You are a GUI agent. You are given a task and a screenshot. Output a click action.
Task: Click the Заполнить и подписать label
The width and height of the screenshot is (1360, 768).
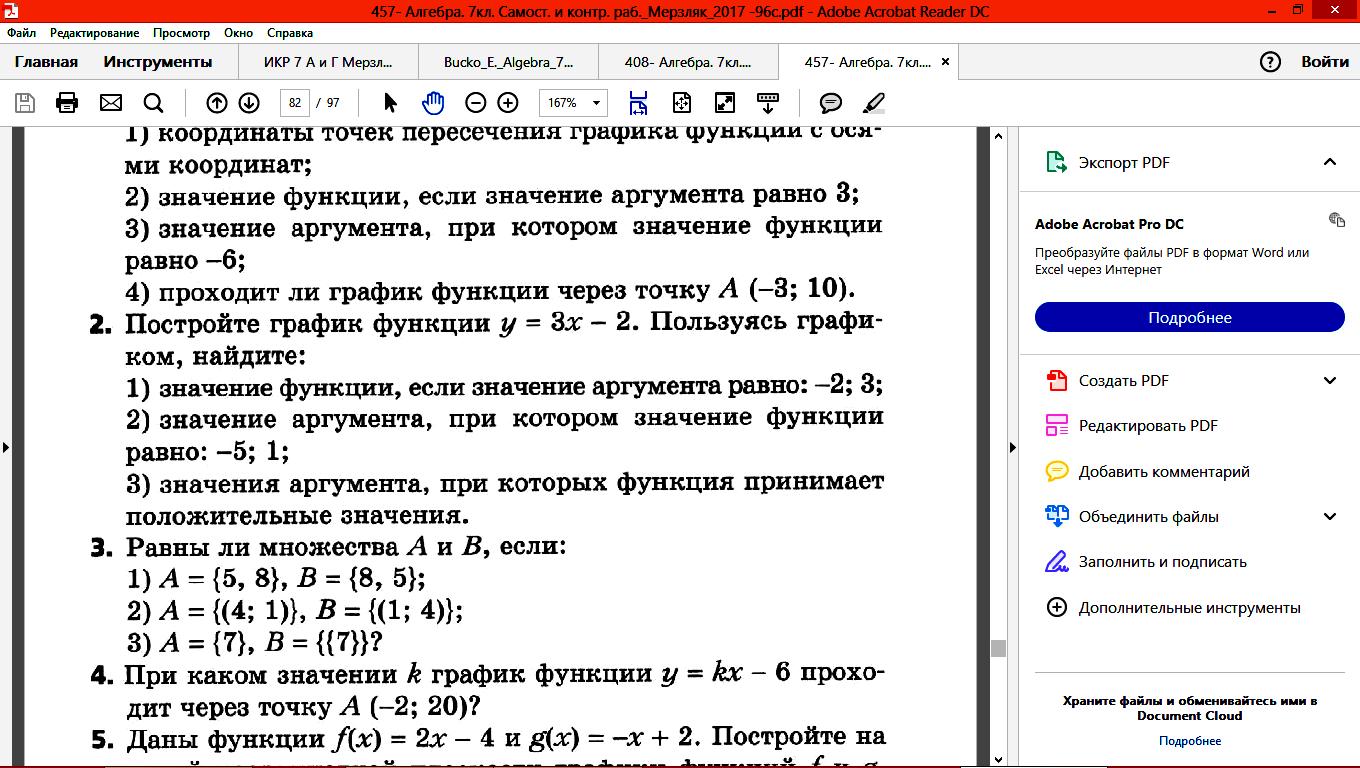point(1163,561)
